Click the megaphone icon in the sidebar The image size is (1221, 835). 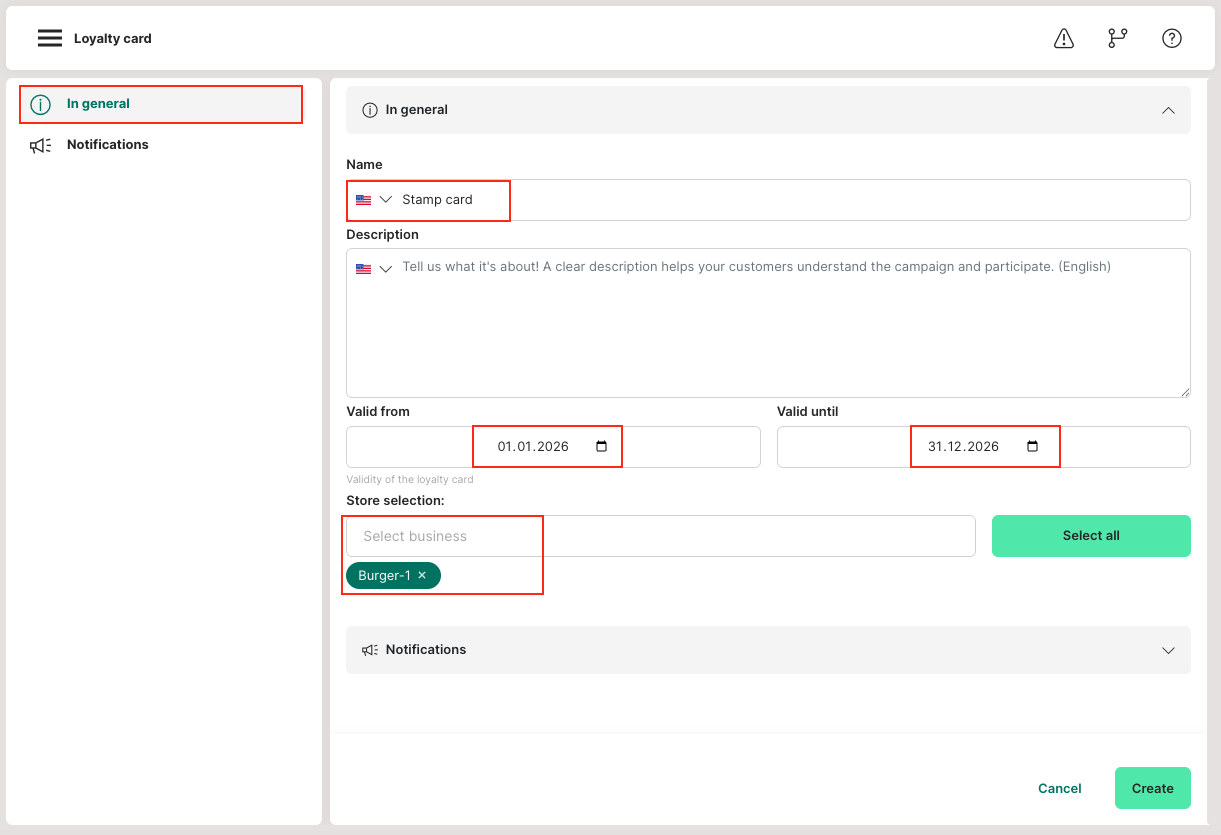[x=40, y=145]
